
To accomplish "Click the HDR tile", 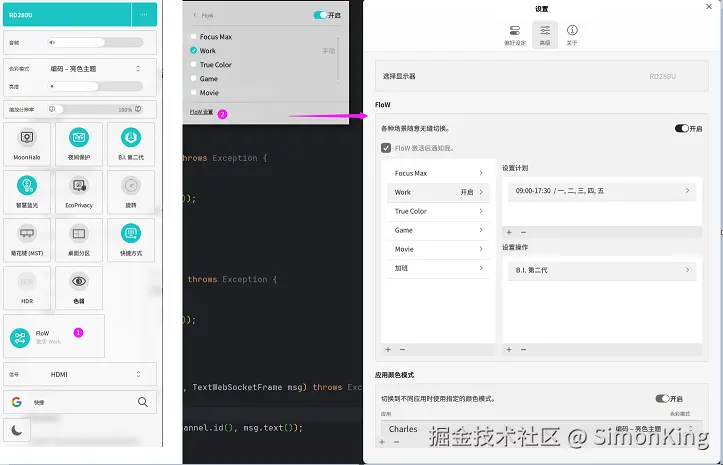I will click(x=27, y=288).
